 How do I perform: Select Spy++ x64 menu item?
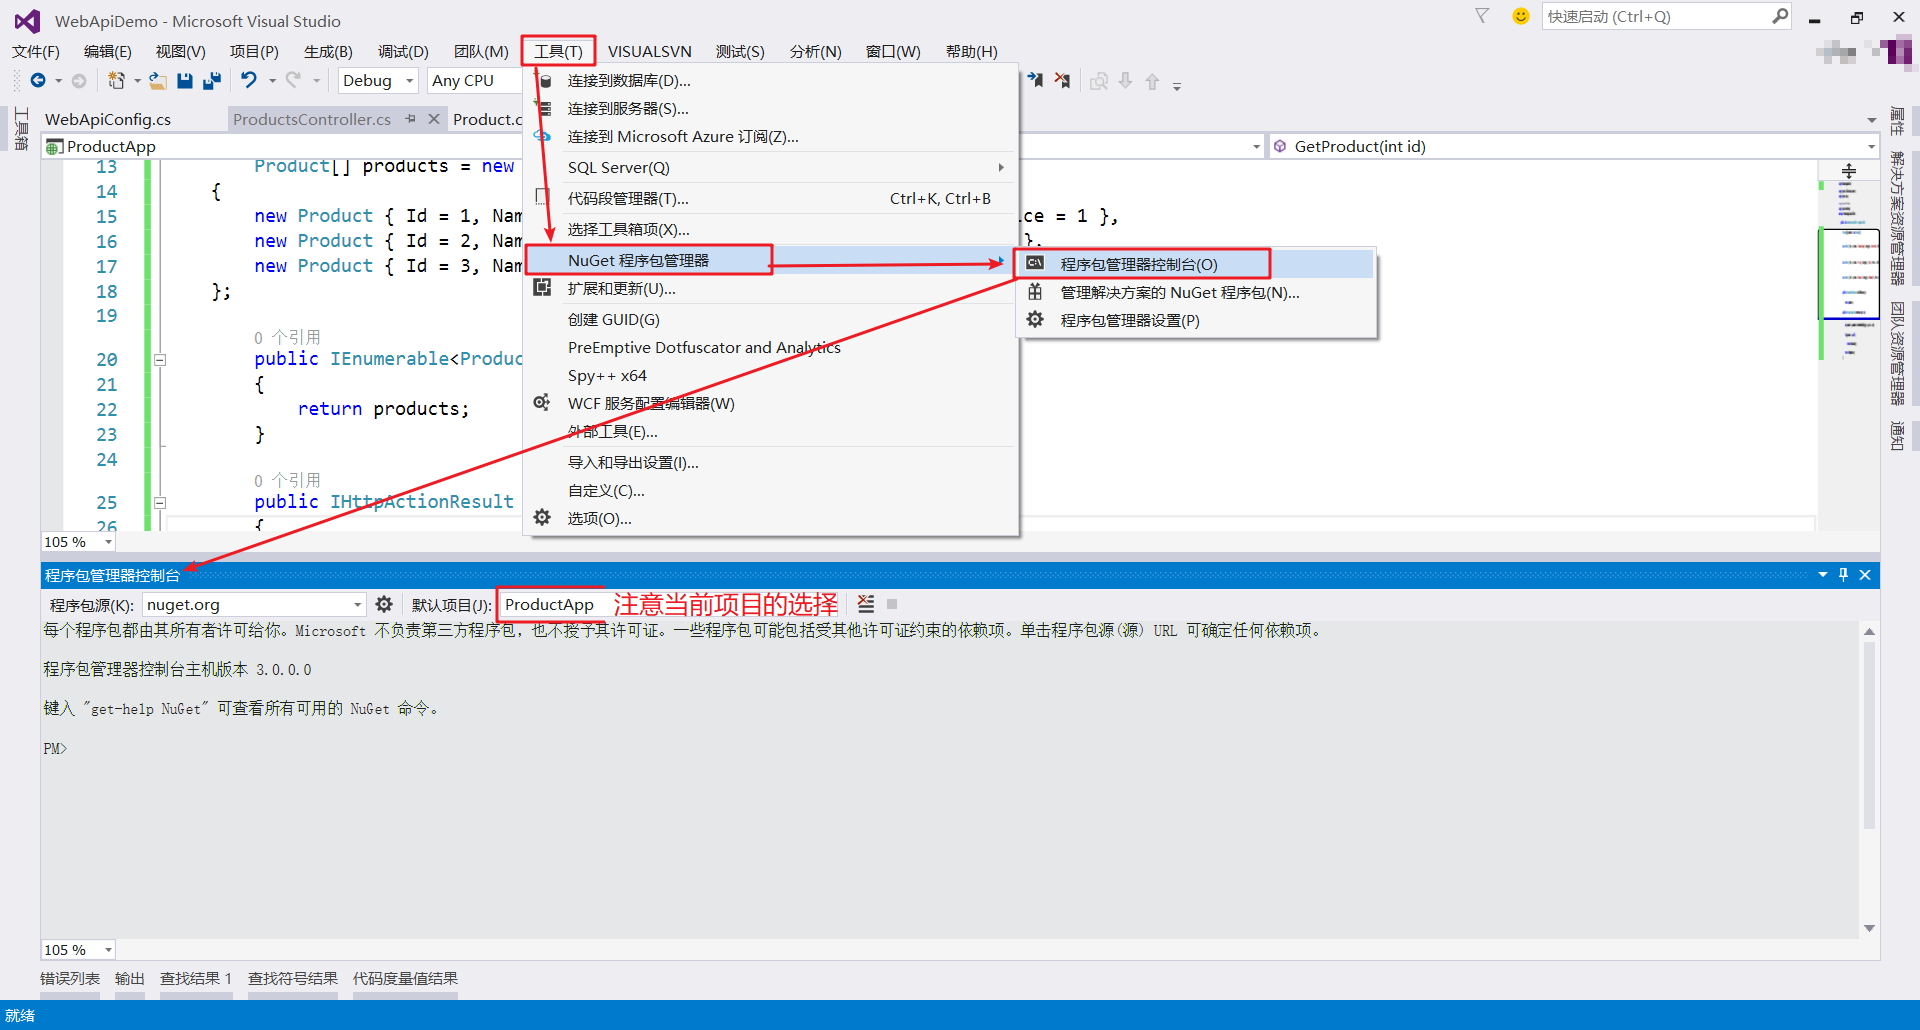(x=770, y=375)
